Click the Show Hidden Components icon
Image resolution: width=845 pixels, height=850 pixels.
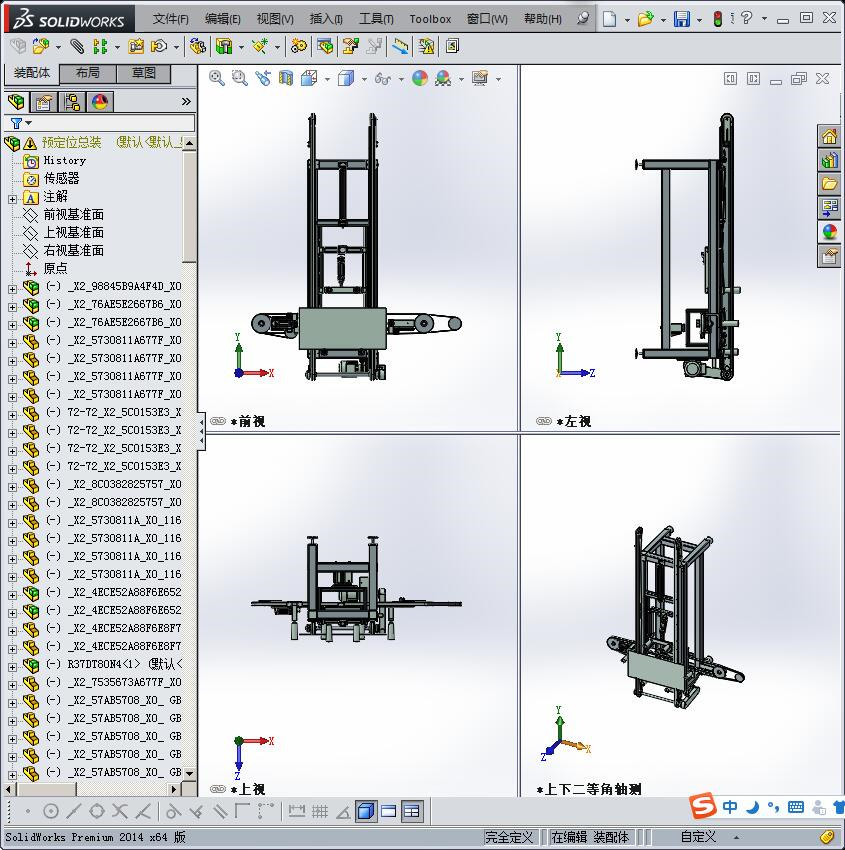(x=197, y=47)
